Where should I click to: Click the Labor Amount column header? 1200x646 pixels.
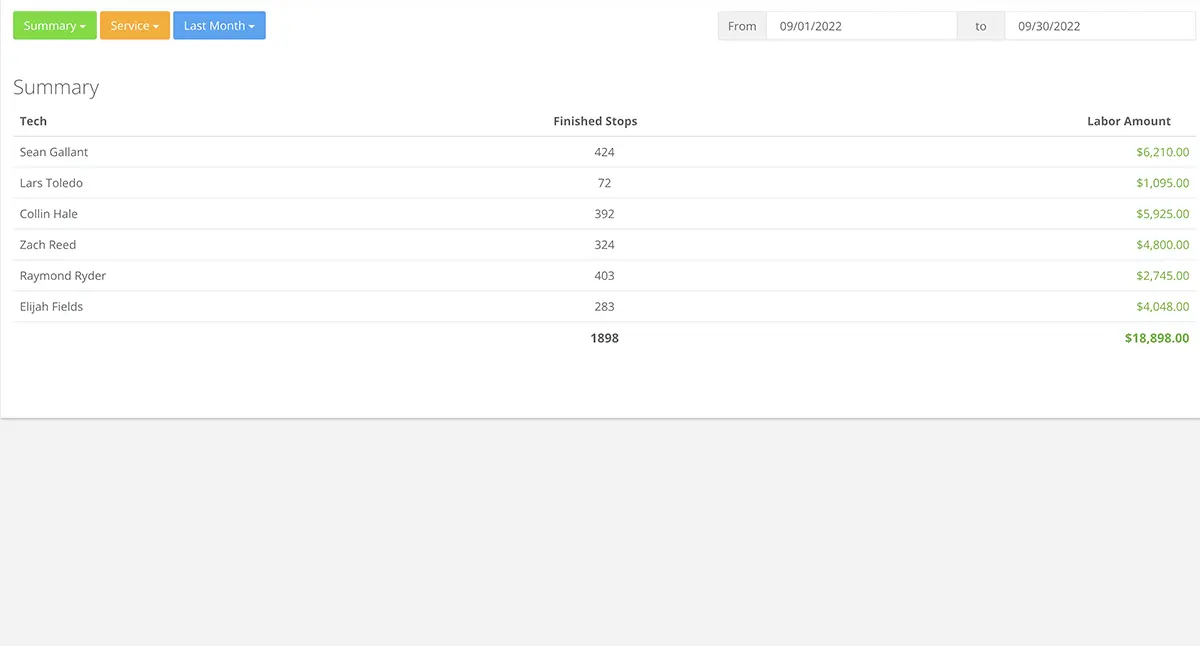(x=1129, y=121)
